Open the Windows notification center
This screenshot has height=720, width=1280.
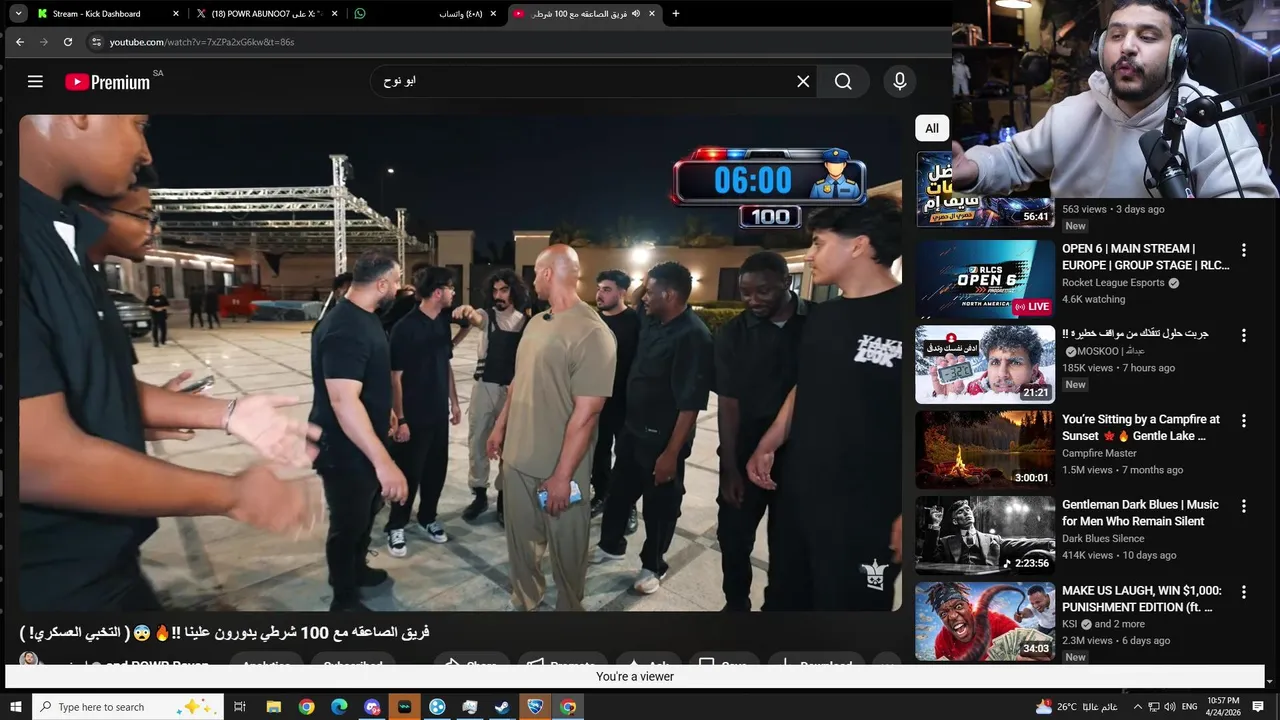[x=1259, y=707]
